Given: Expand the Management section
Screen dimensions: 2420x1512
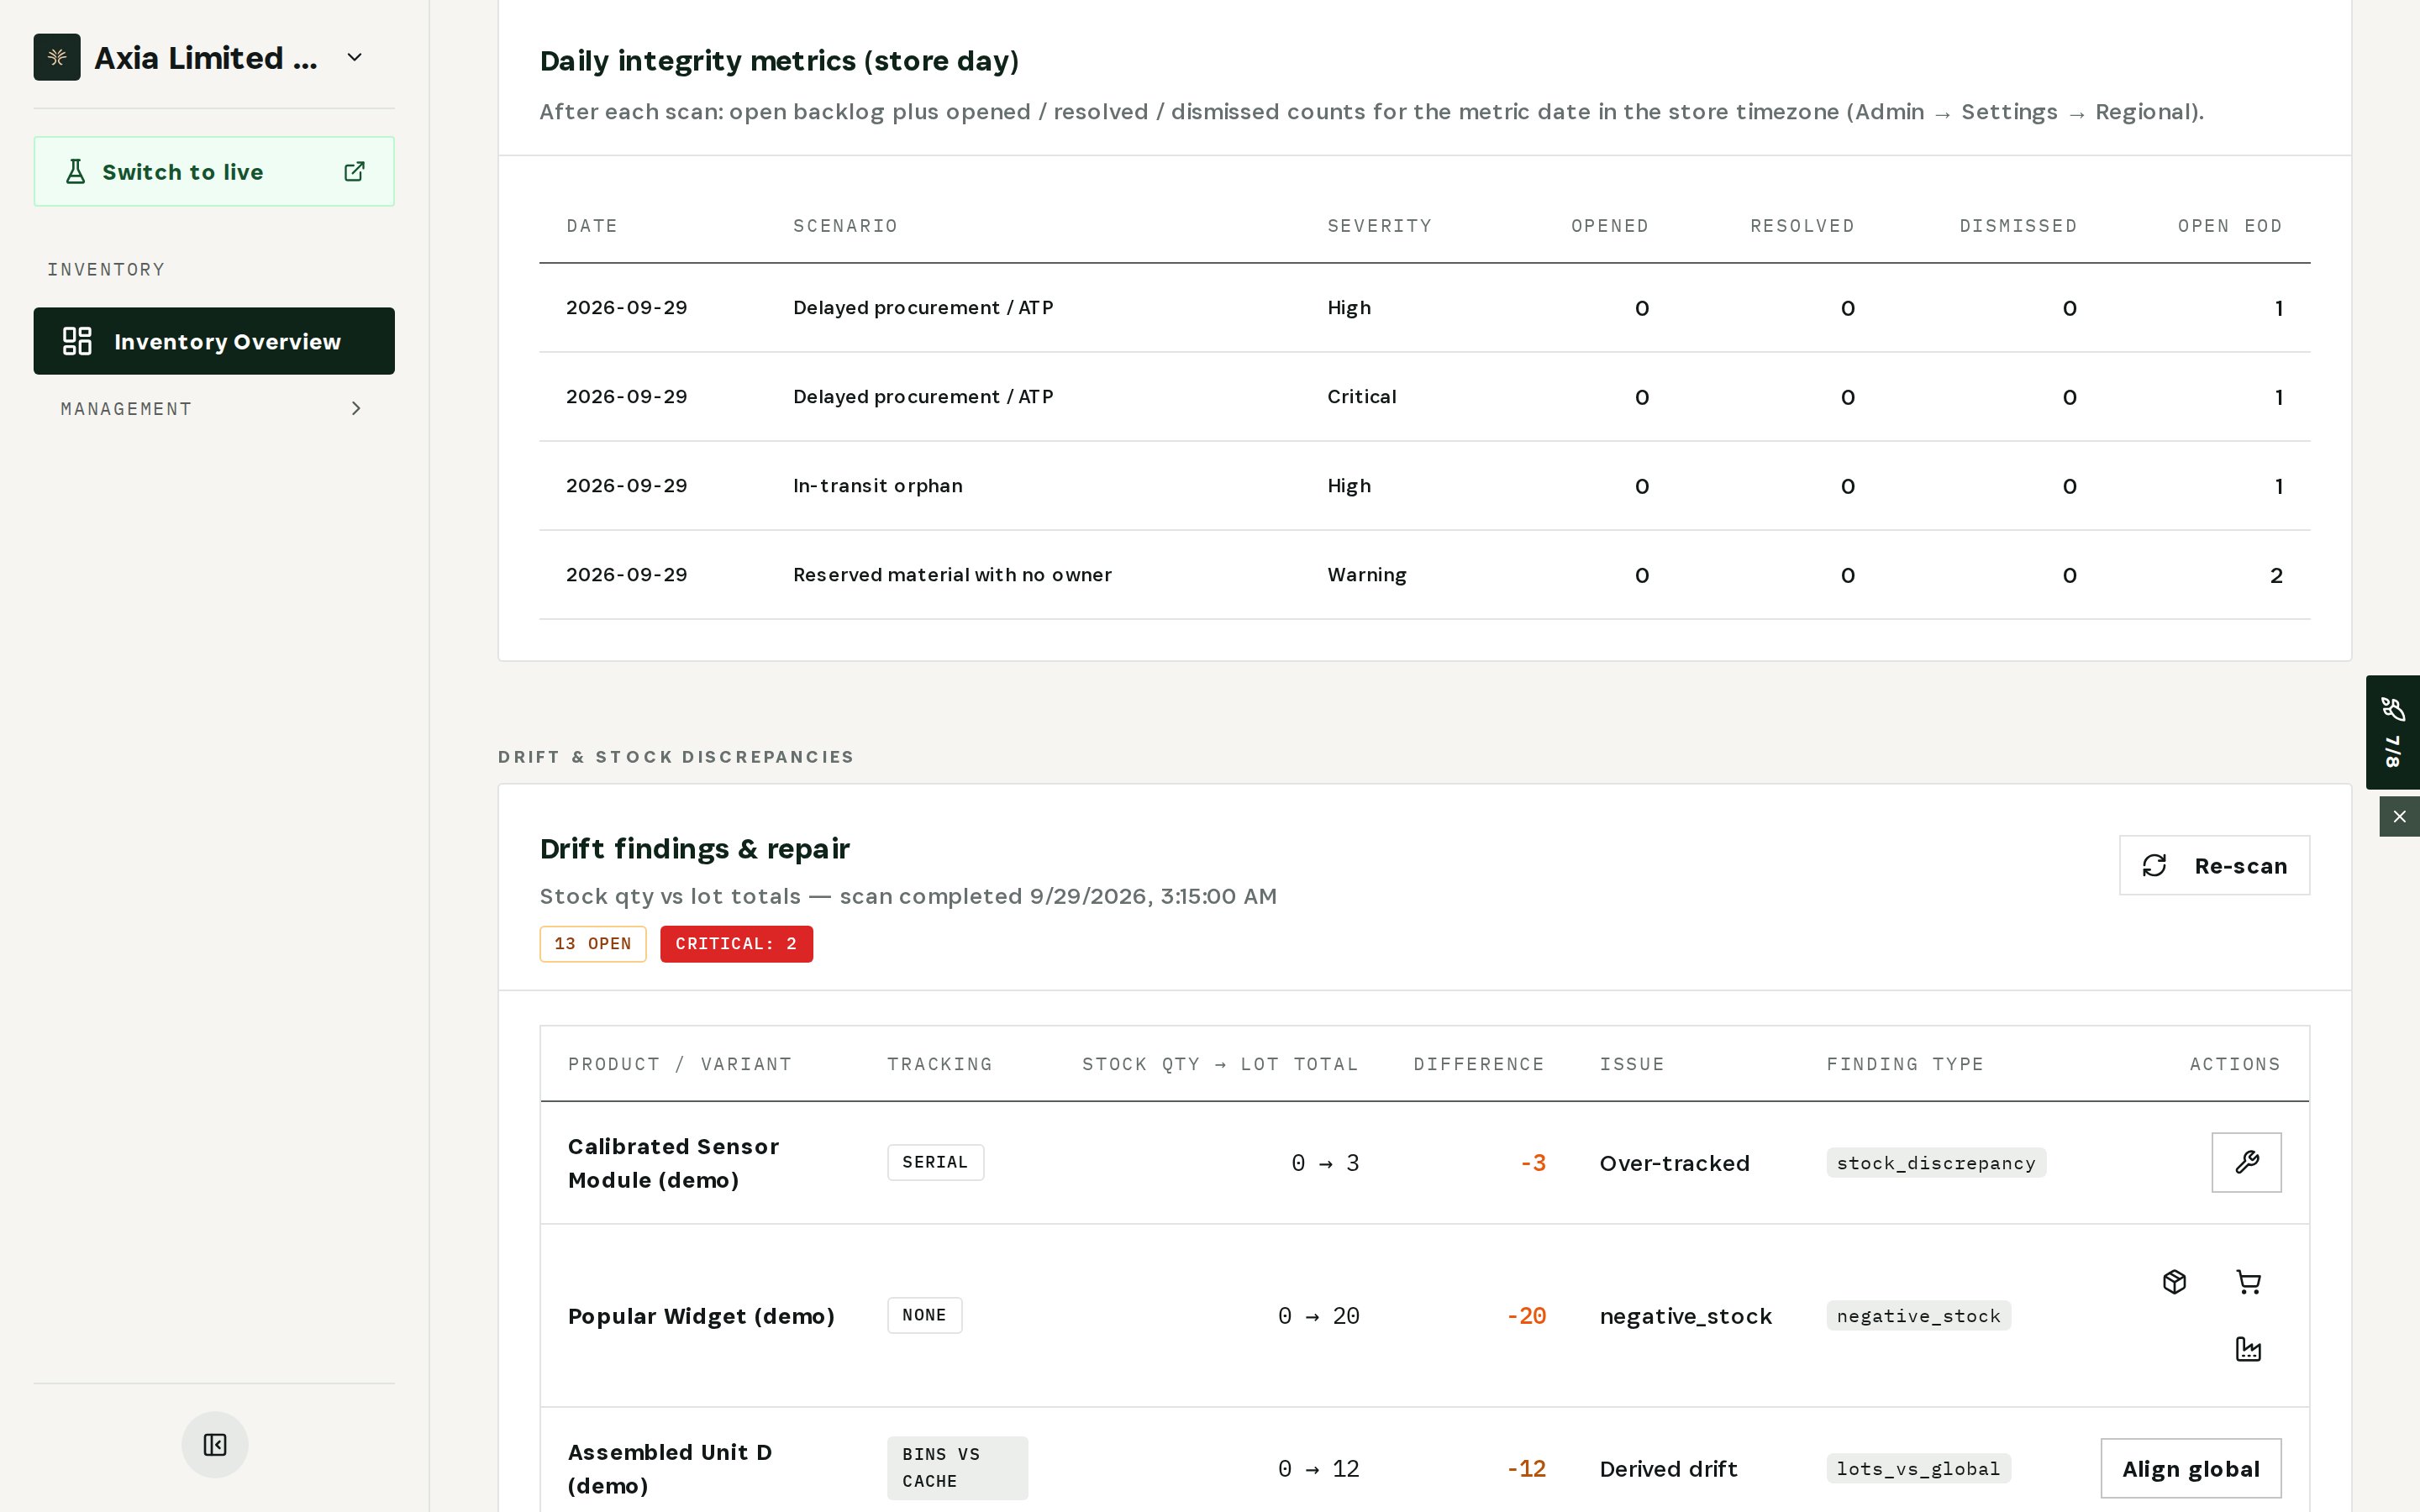Looking at the screenshot, I should [214, 408].
